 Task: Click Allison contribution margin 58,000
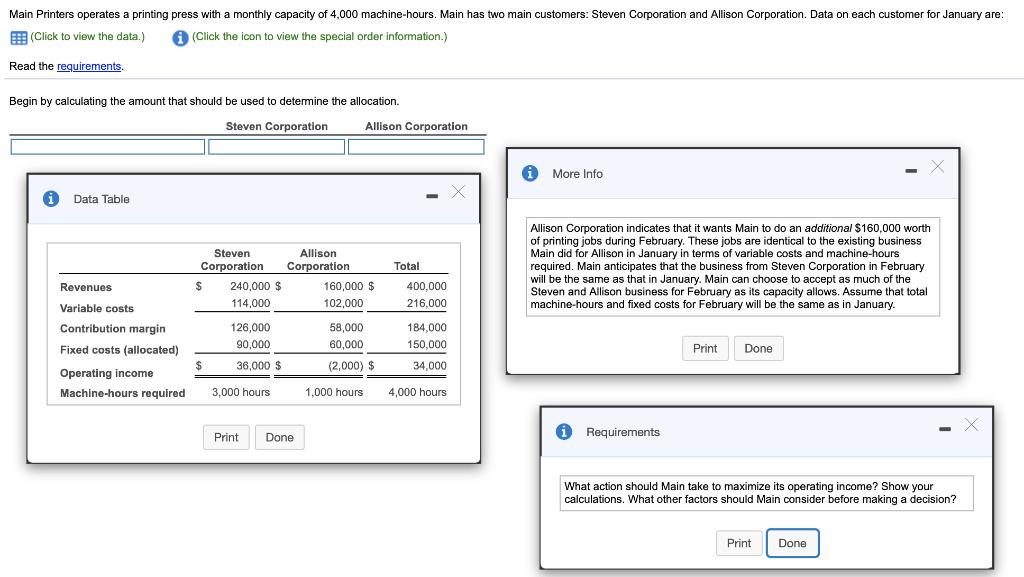[x=346, y=327]
